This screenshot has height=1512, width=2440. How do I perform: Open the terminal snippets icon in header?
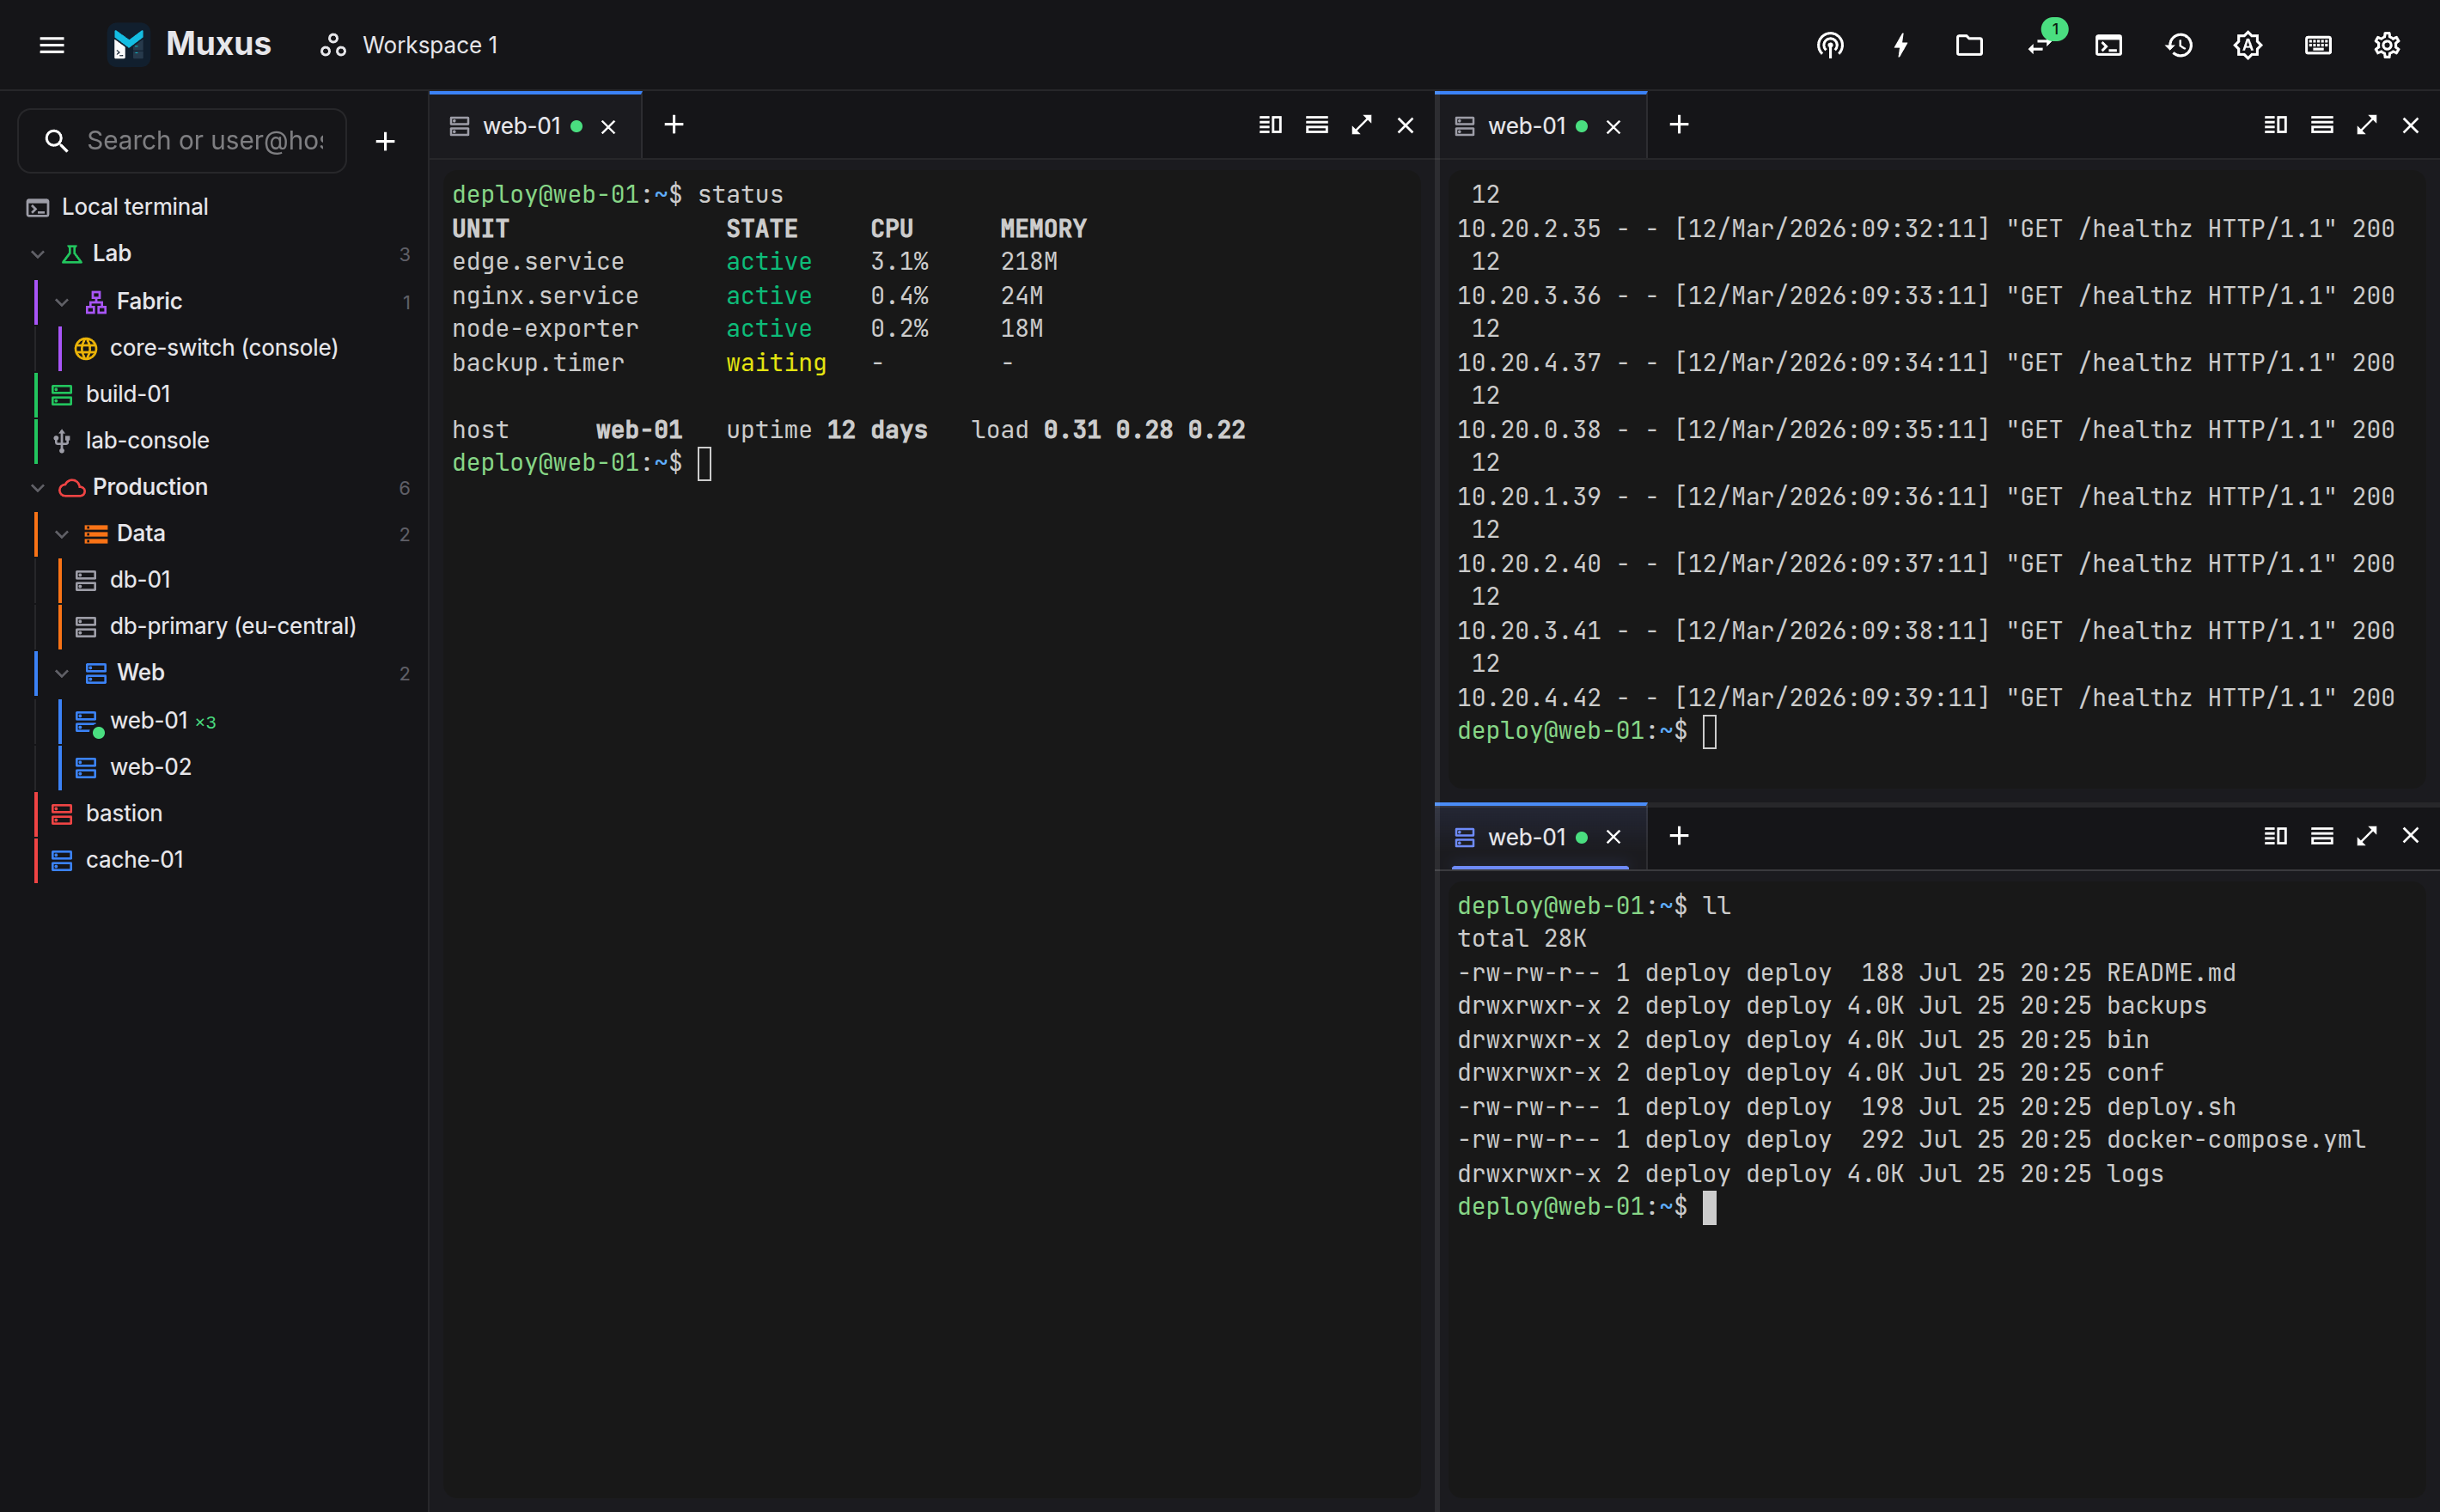(x=2108, y=45)
